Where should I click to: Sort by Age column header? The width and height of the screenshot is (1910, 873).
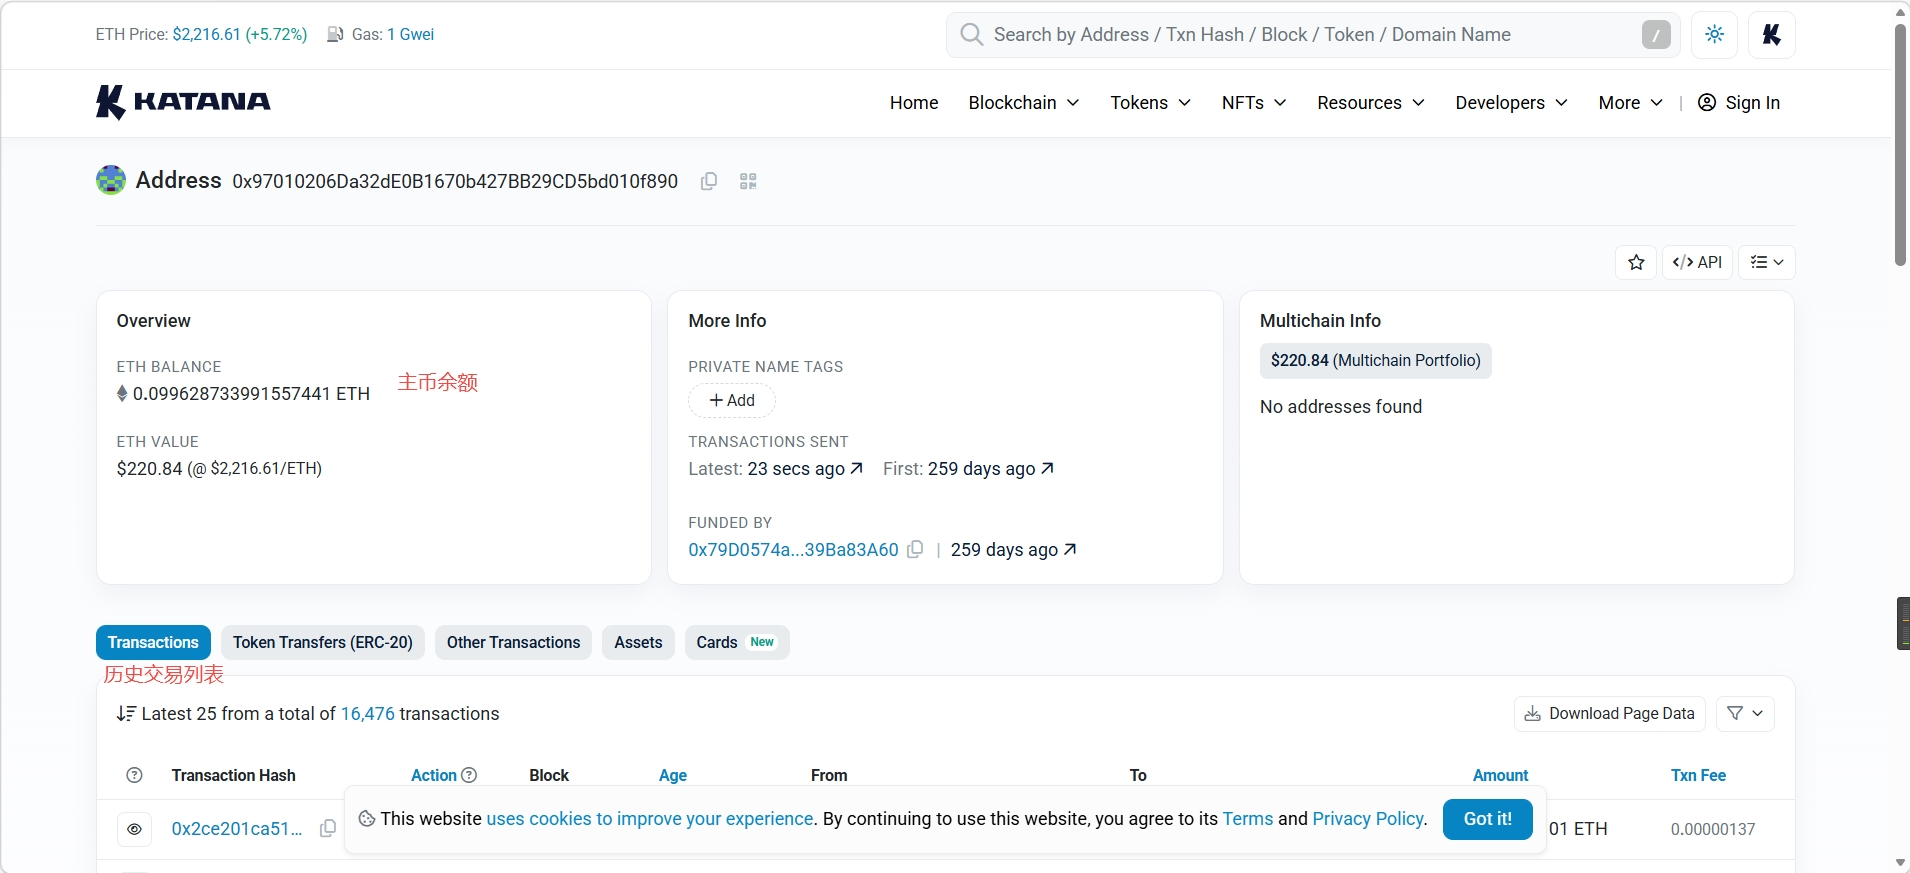(x=673, y=775)
